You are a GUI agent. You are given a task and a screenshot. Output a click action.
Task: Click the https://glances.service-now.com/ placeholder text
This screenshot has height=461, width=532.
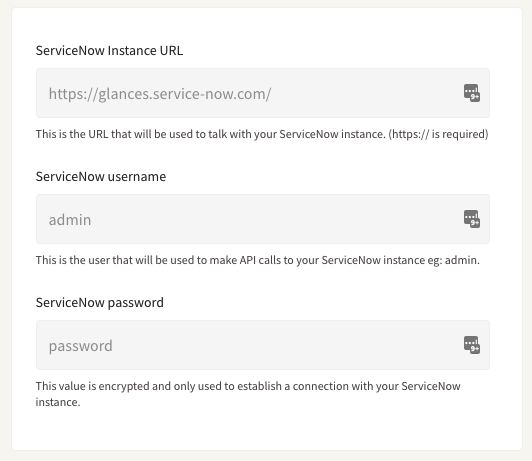click(x=160, y=94)
